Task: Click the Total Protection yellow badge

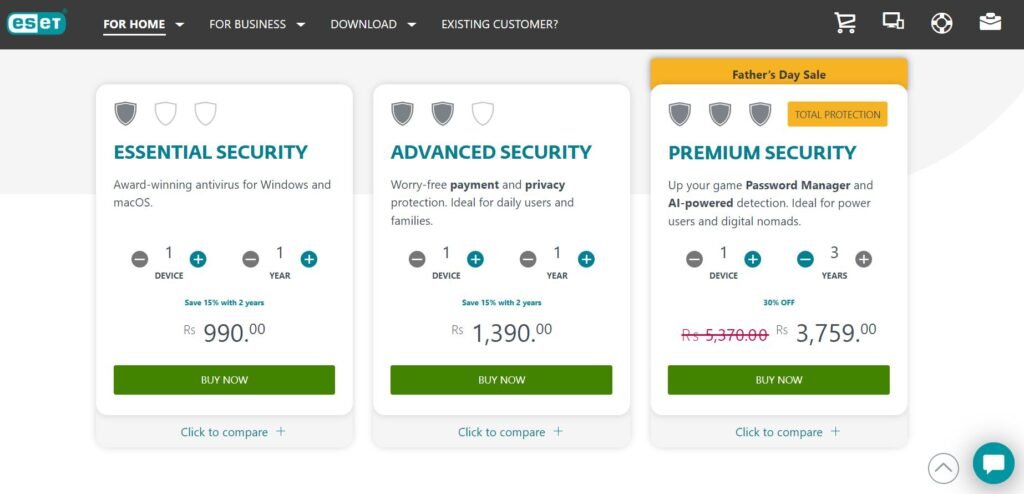Action: [x=837, y=114]
